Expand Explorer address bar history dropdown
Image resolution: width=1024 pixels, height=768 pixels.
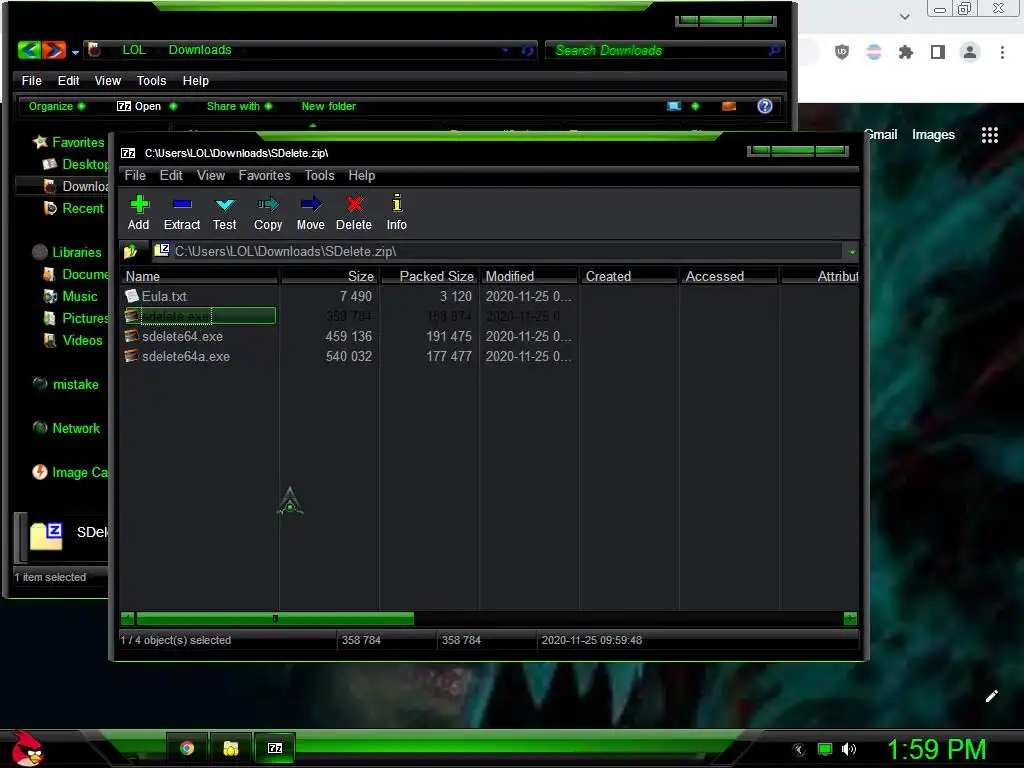coord(505,50)
